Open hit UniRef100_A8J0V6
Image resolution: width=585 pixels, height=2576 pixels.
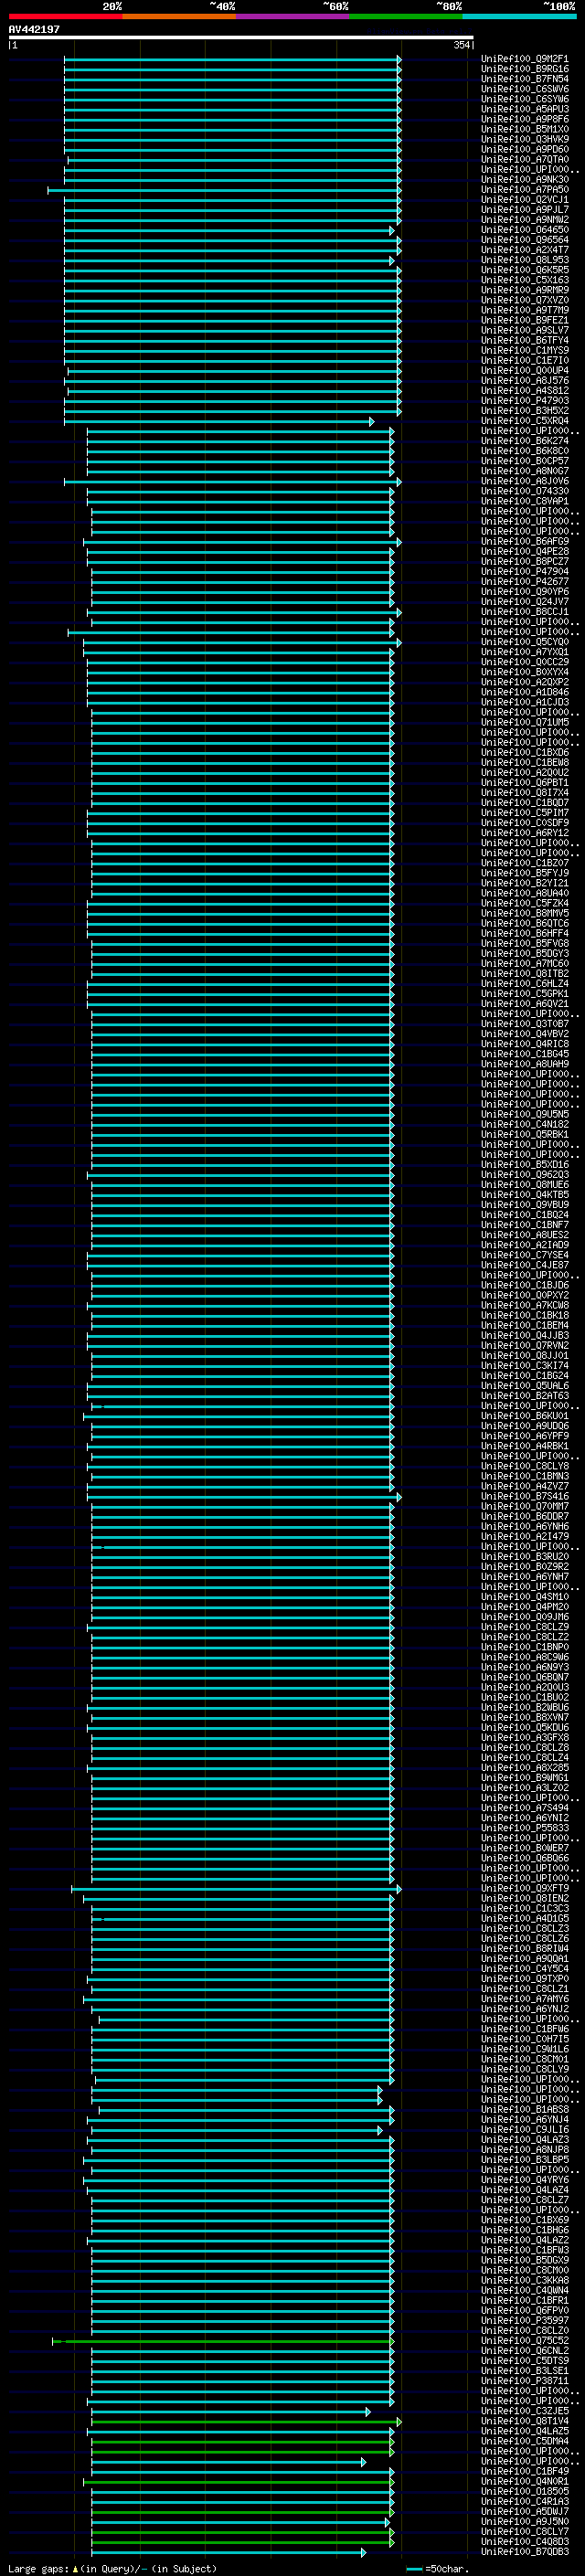click(x=525, y=481)
